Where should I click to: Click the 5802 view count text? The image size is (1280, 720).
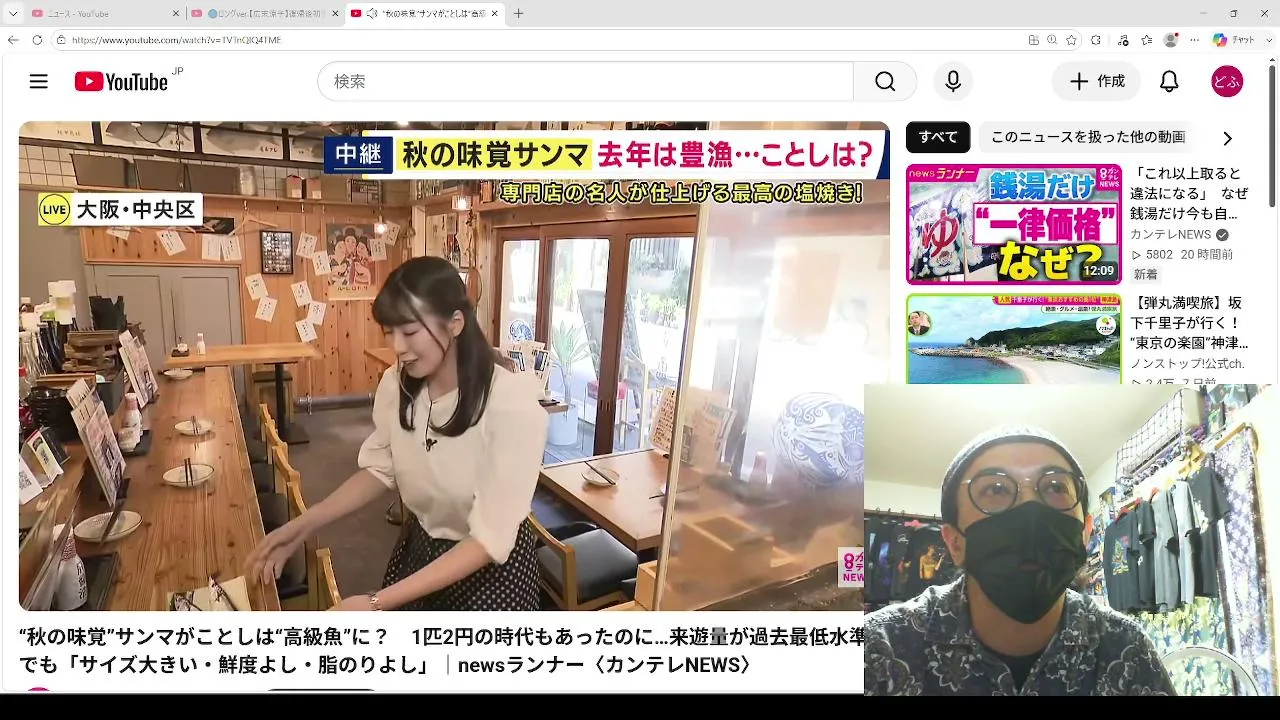(x=1159, y=255)
